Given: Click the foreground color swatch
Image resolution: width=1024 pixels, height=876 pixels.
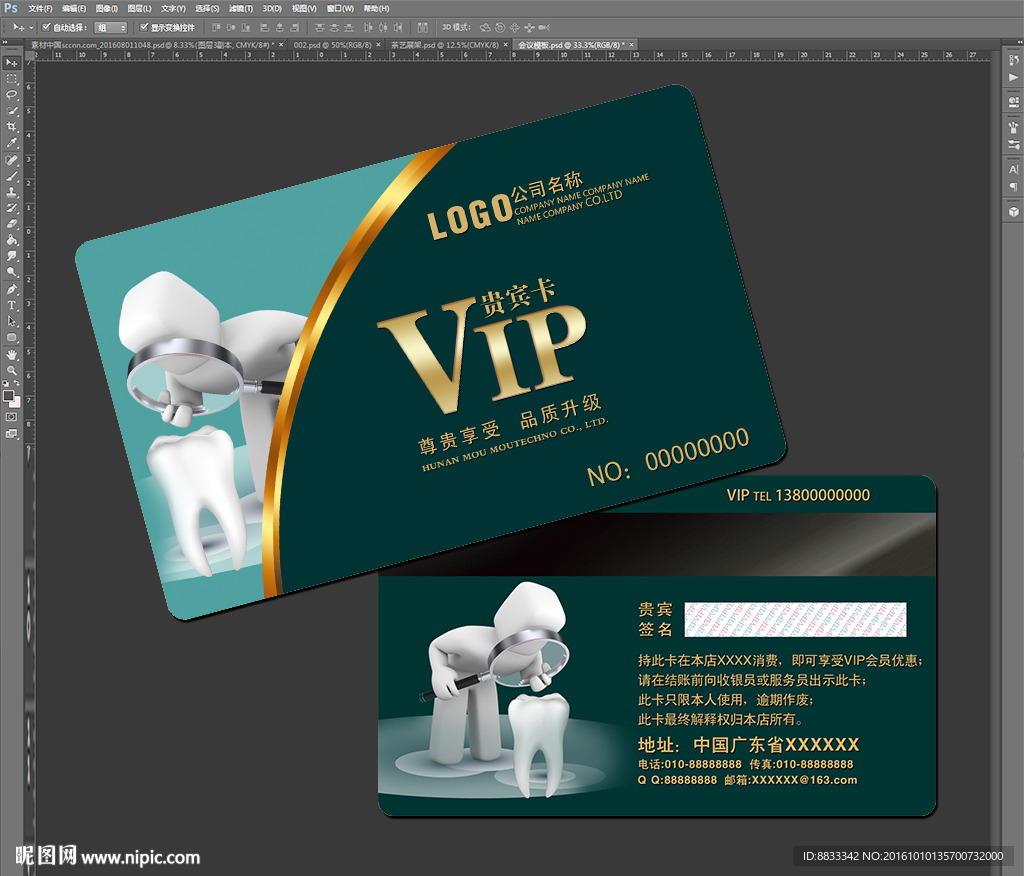Looking at the screenshot, I should pyautogui.click(x=9, y=396).
